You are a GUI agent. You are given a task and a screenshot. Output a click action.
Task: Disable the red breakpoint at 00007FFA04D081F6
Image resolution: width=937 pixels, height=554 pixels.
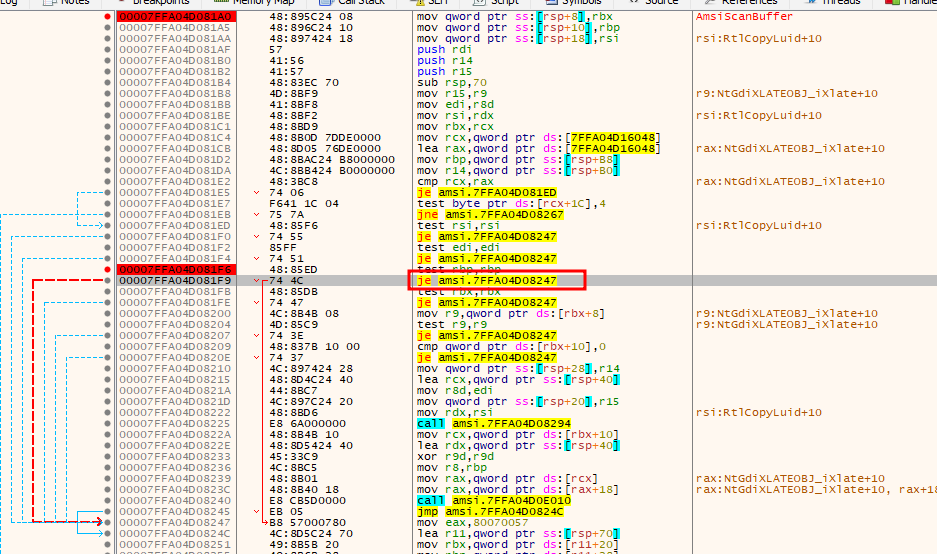point(108,269)
